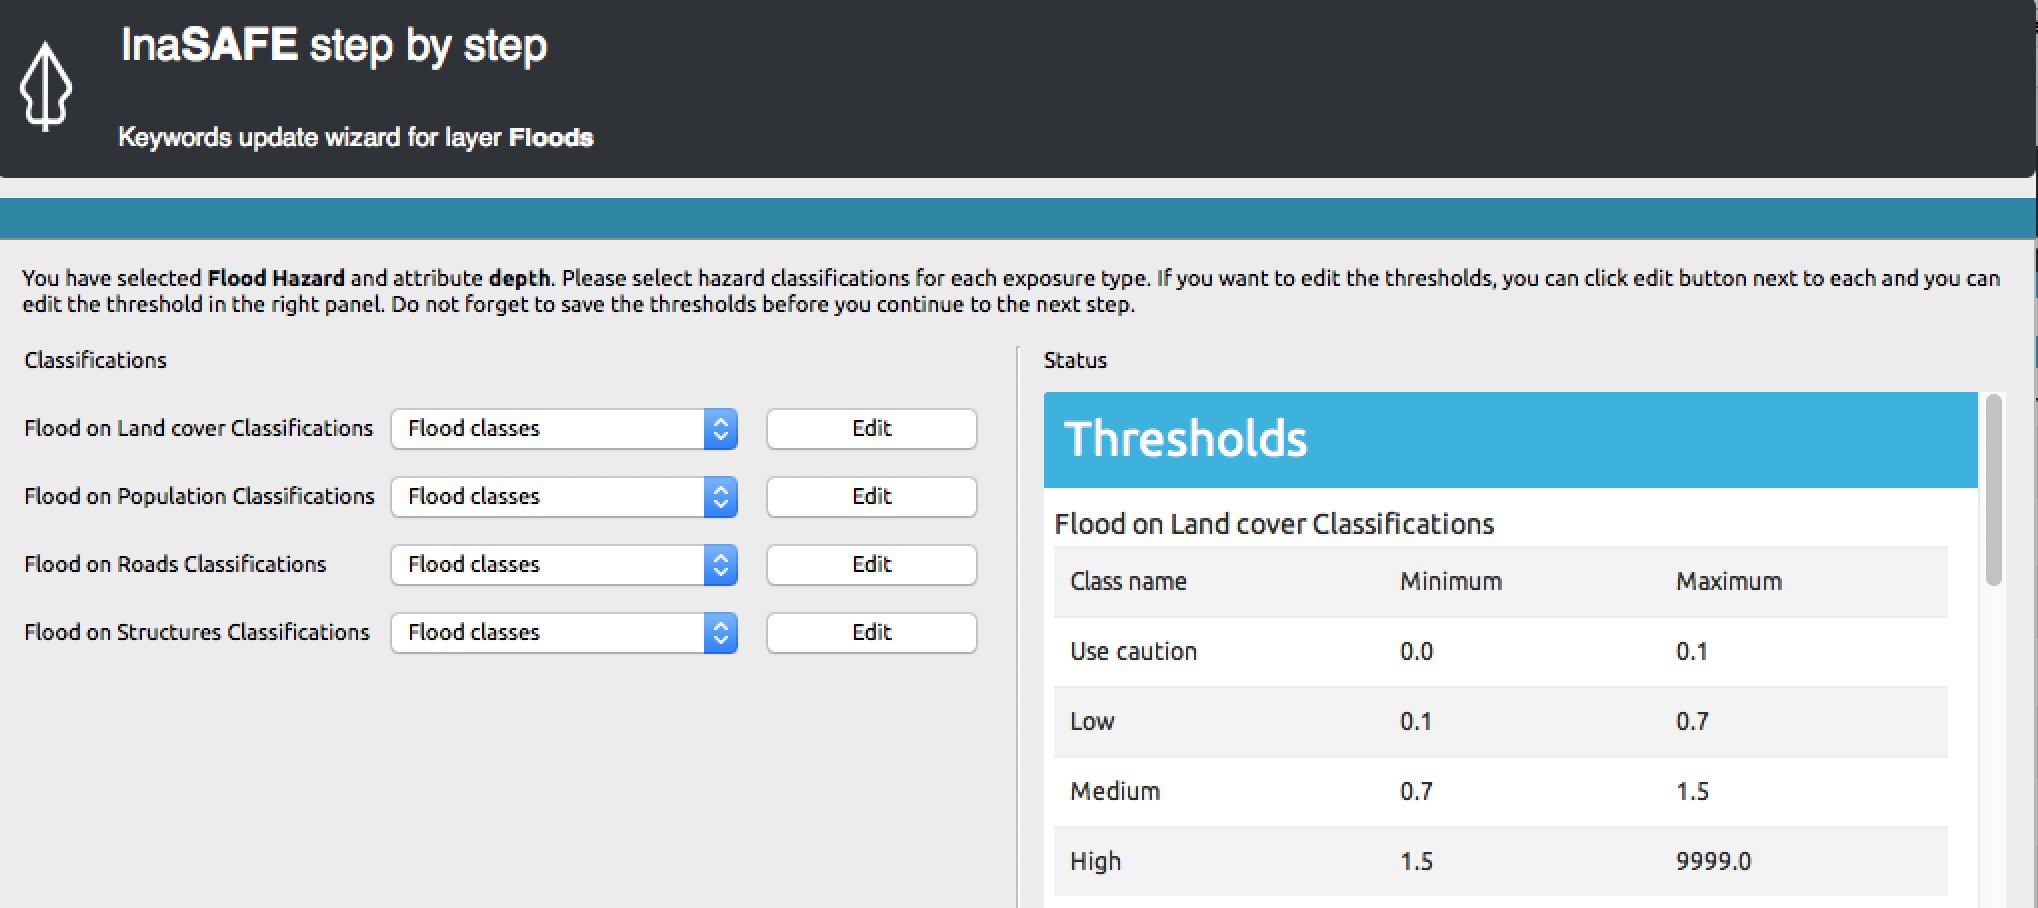
Task: Click the 'Flood on Land cover Classifications' label on left
Action: point(198,428)
